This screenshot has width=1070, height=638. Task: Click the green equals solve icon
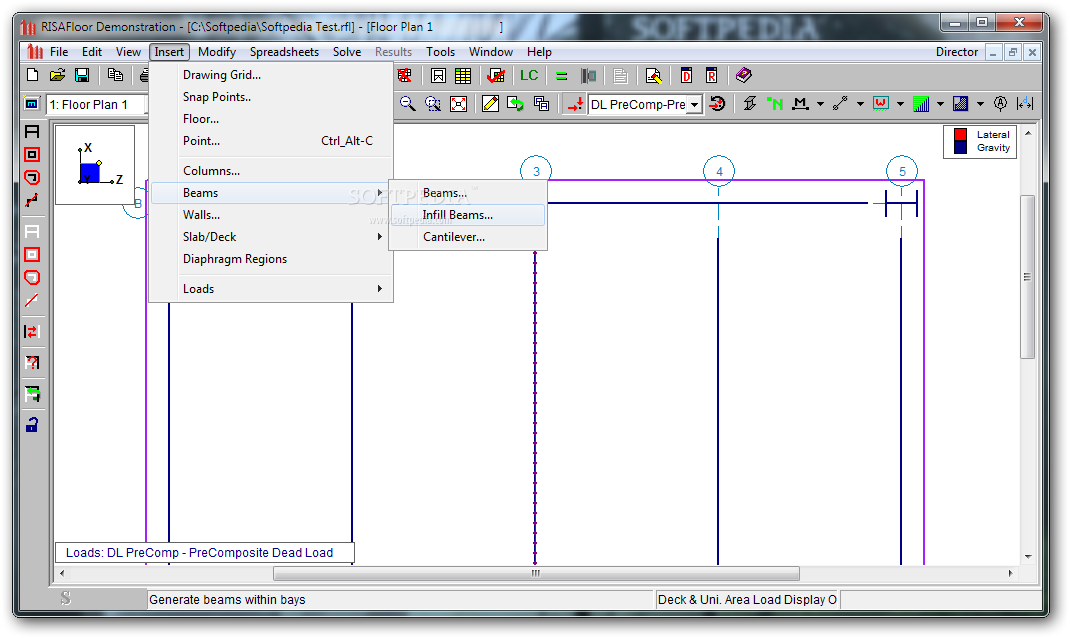click(562, 76)
